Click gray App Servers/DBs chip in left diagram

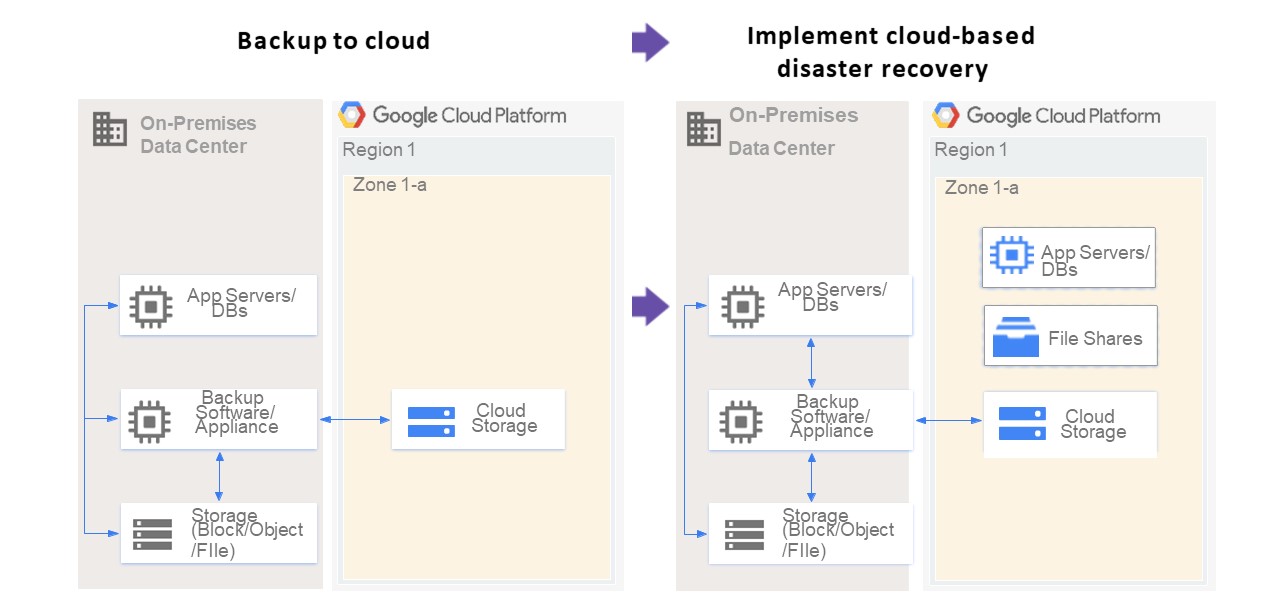point(151,306)
